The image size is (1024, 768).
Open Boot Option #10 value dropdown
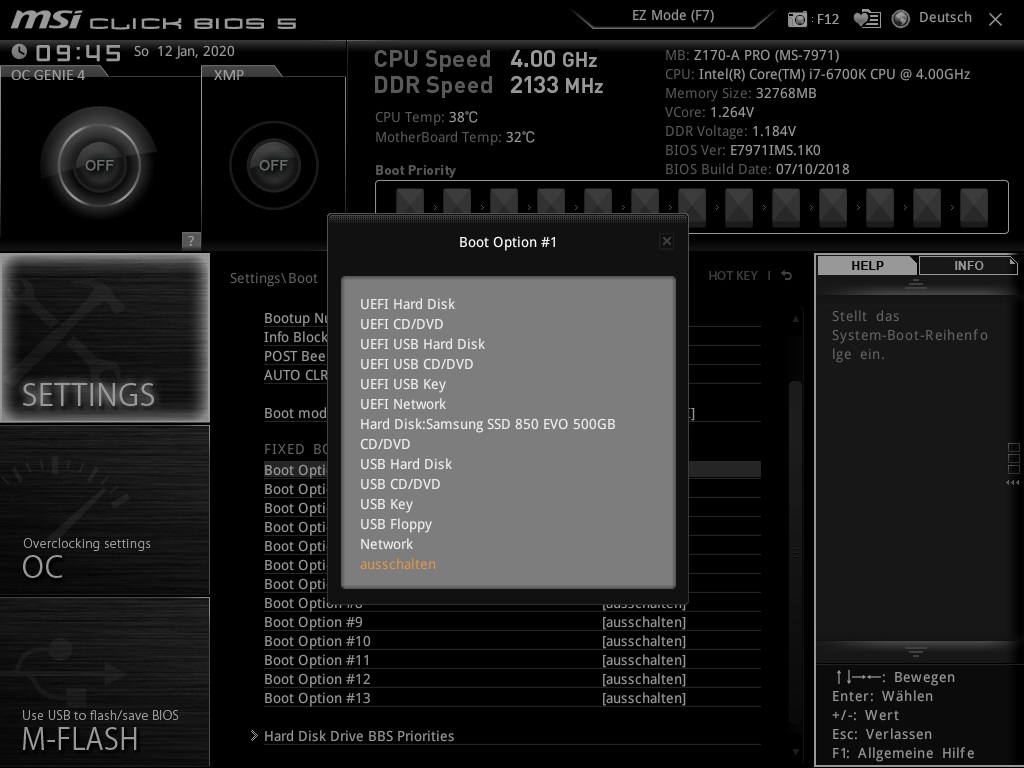coord(644,641)
